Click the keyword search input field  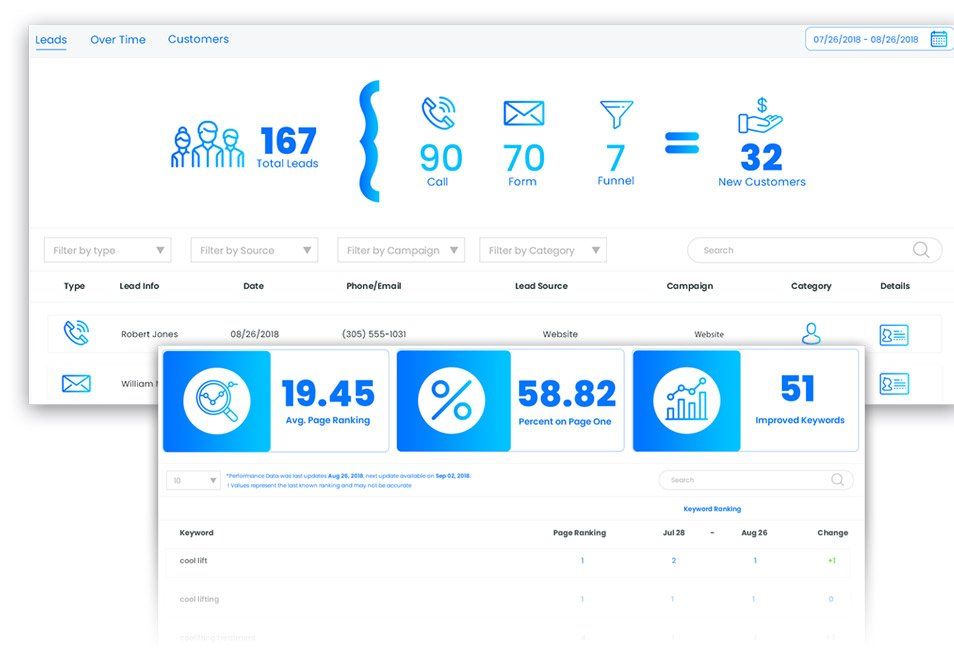click(756, 480)
